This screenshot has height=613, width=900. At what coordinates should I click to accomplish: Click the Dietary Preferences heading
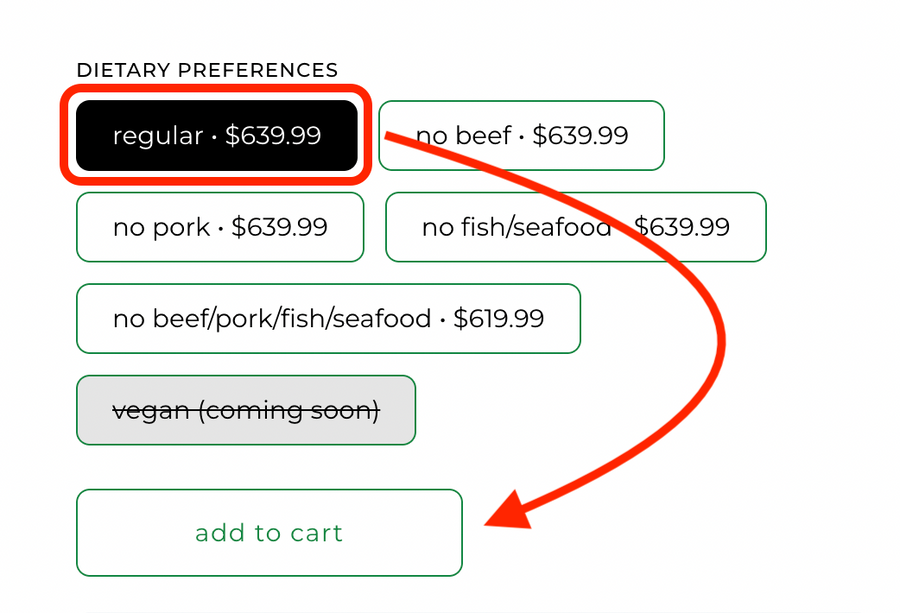coord(207,70)
